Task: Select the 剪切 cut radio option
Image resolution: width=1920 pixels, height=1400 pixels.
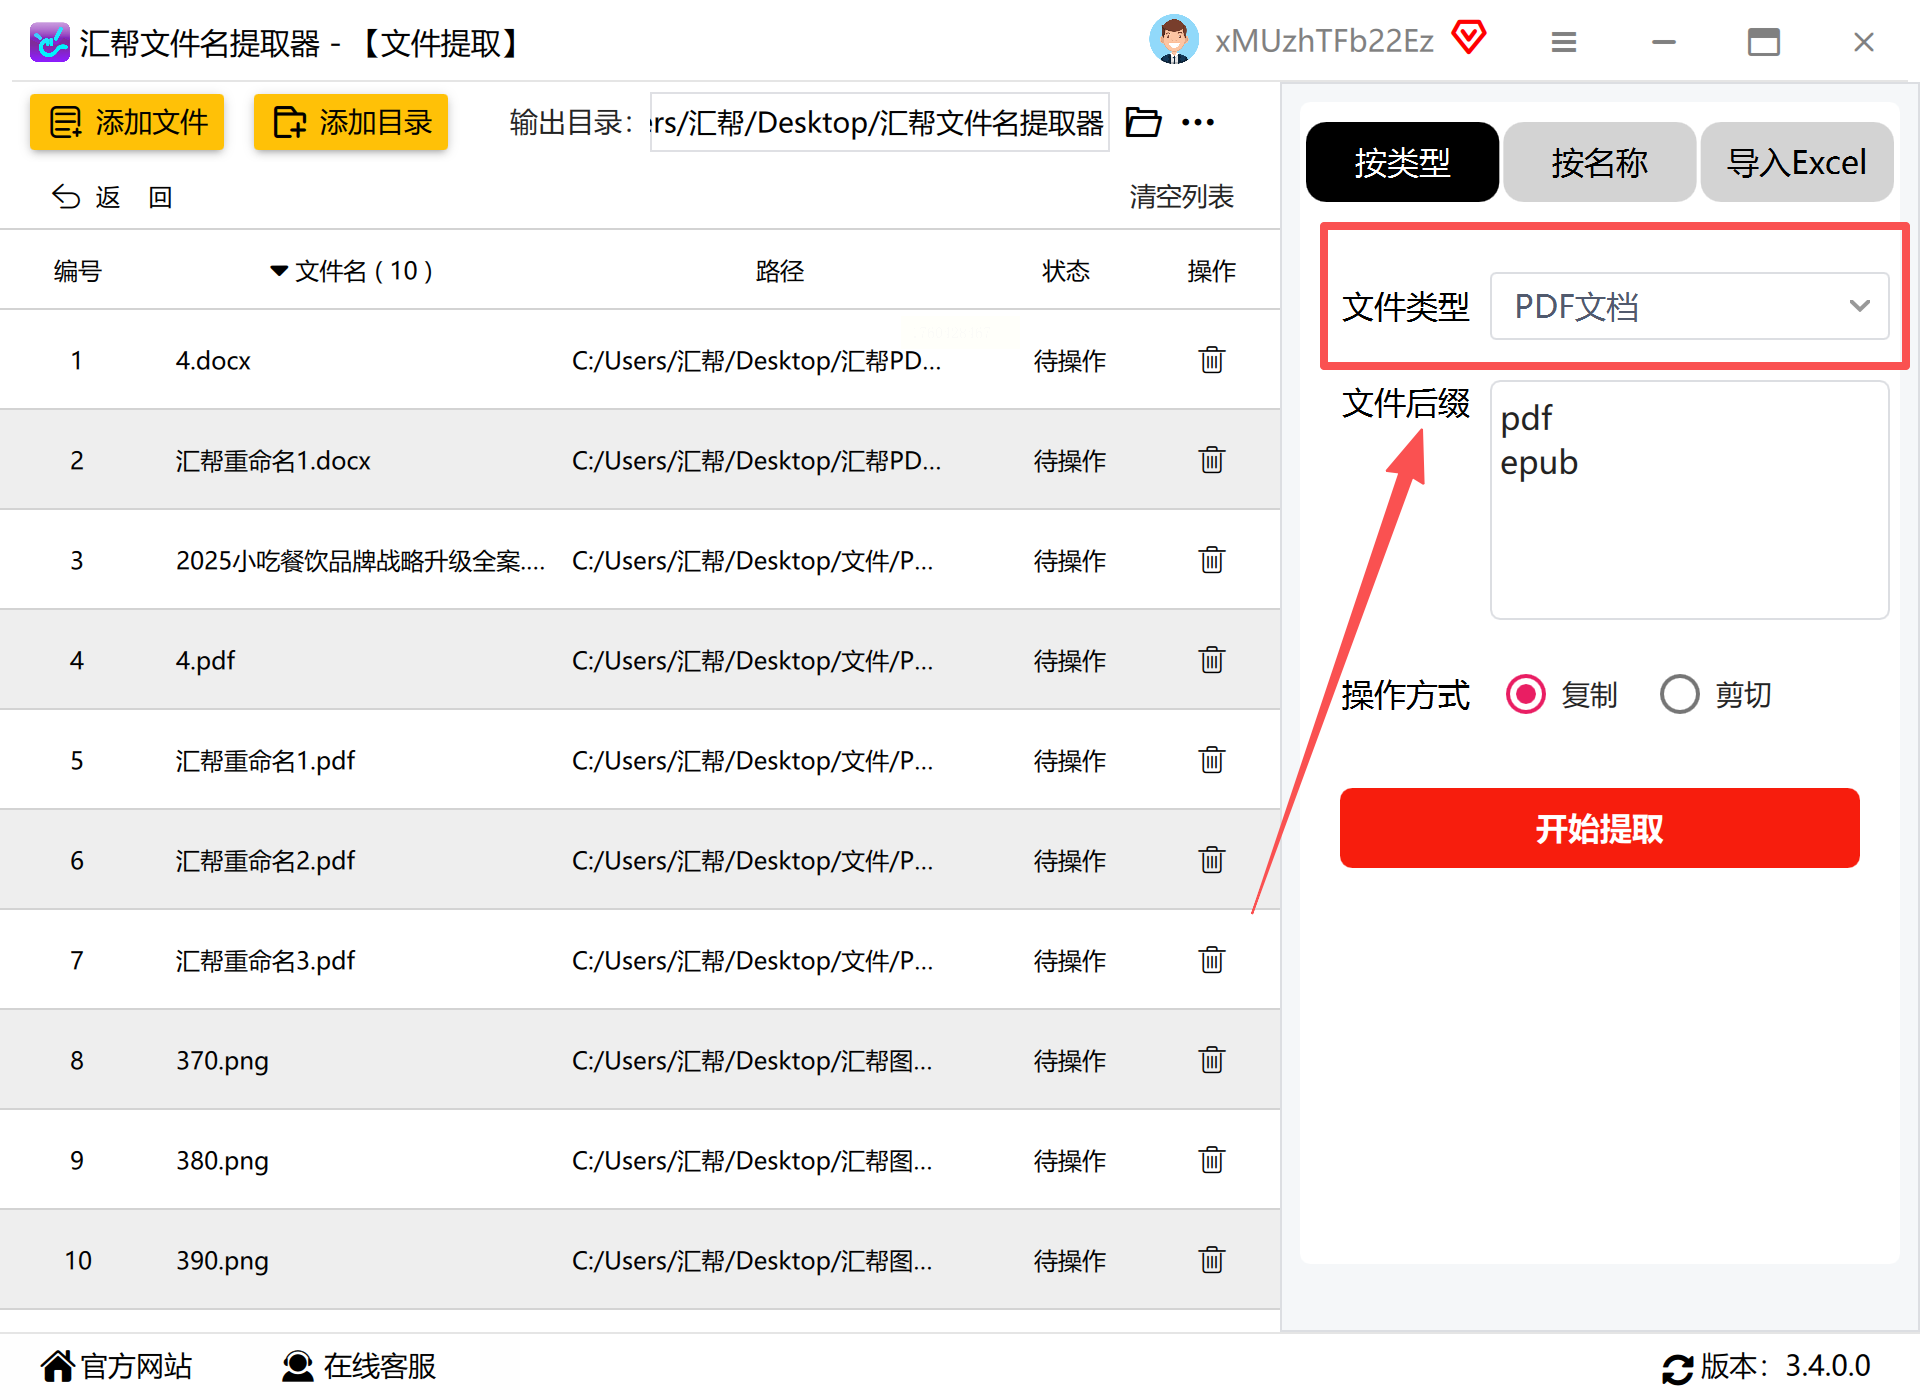Action: (x=1680, y=694)
